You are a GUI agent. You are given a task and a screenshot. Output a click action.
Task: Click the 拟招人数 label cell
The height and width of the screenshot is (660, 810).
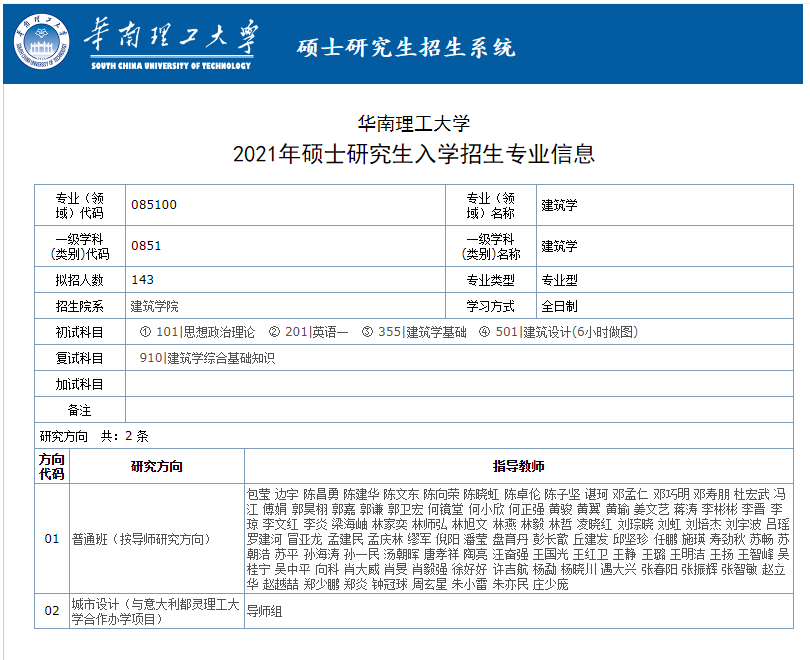point(80,280)
